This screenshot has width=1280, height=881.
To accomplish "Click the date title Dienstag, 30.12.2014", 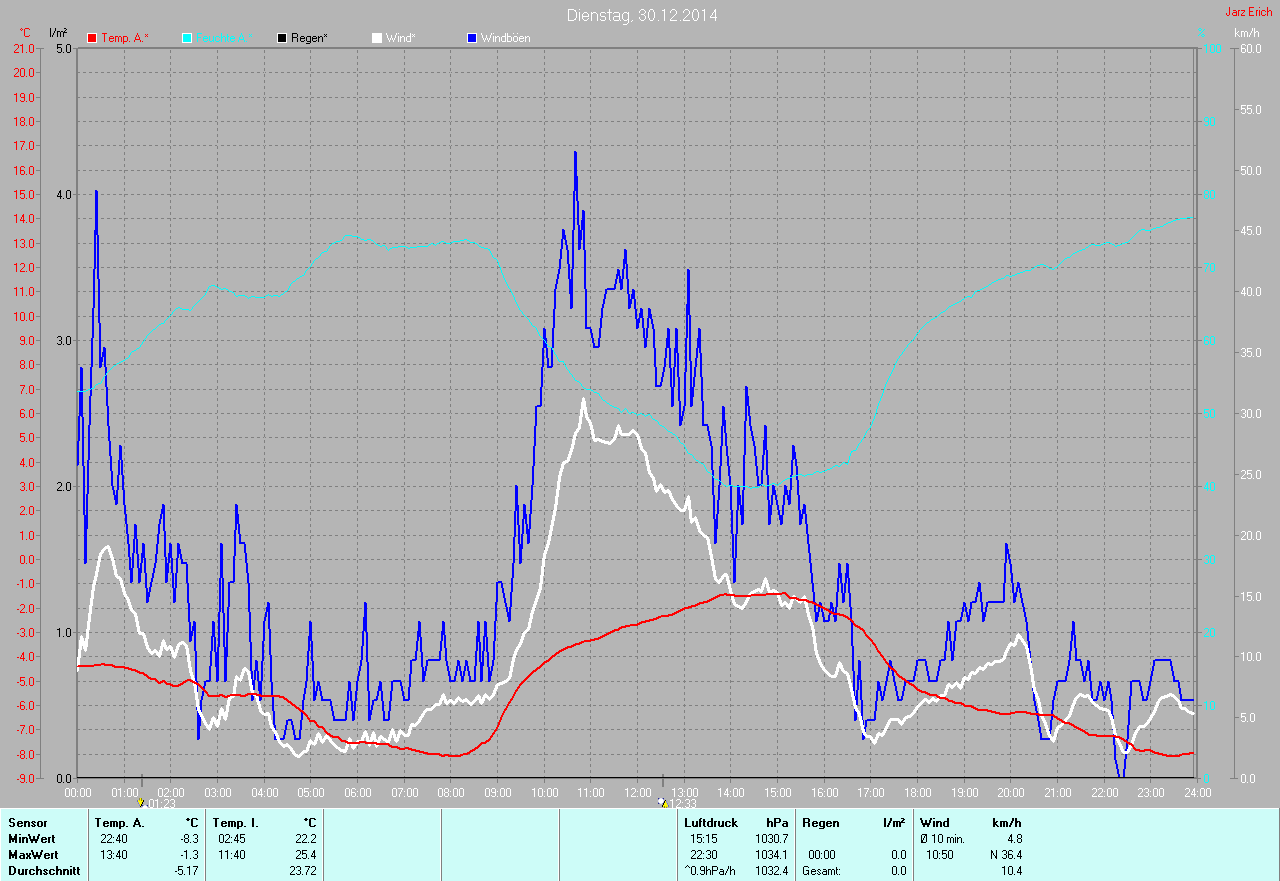I will pyautogui.click(x=641, y=15).
